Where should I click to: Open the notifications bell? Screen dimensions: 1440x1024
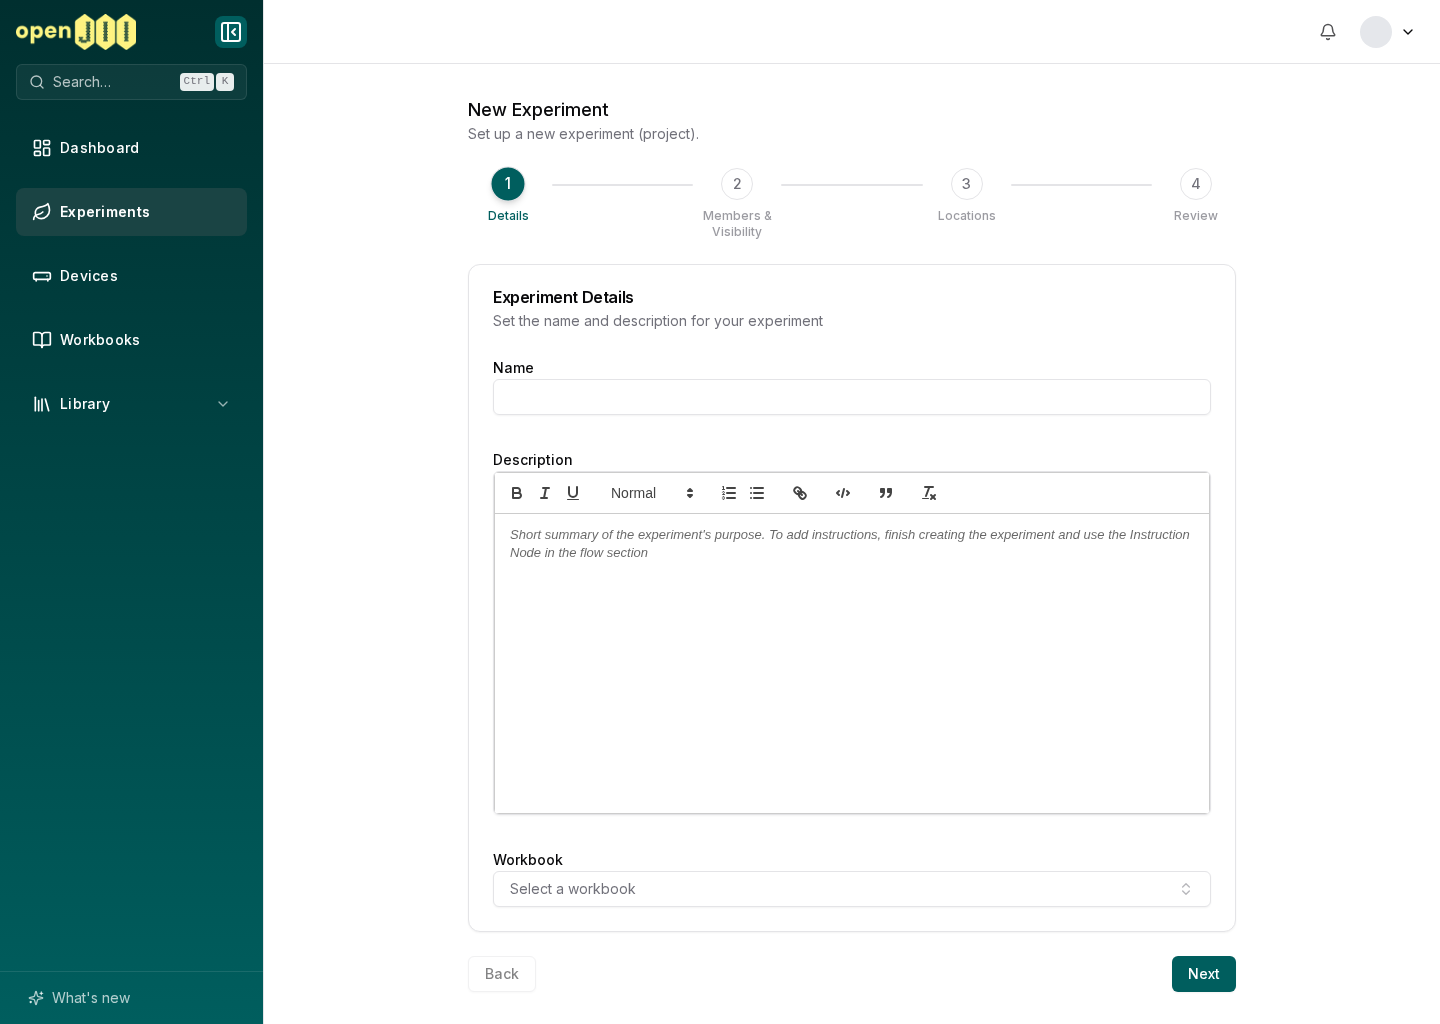(x=1328, y=32)
